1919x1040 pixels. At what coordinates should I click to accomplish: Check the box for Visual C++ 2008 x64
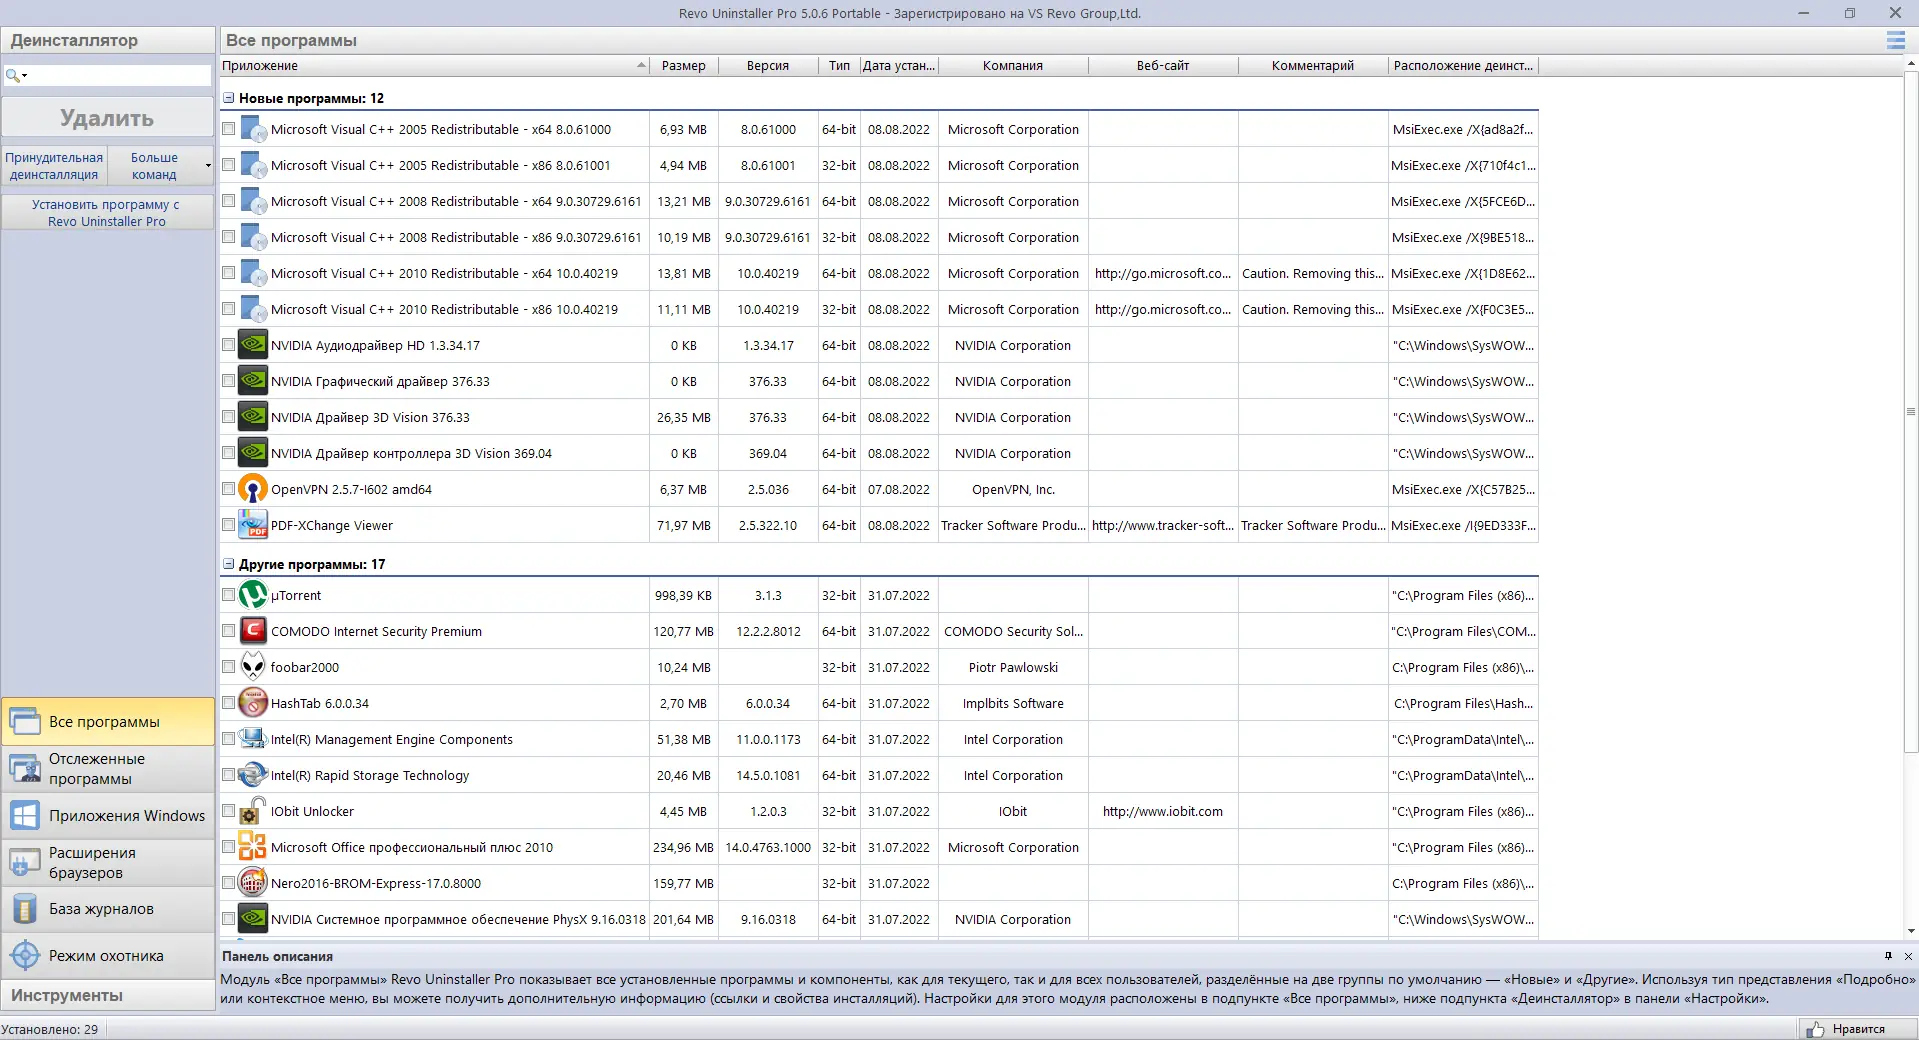click(x=228, y=201)
